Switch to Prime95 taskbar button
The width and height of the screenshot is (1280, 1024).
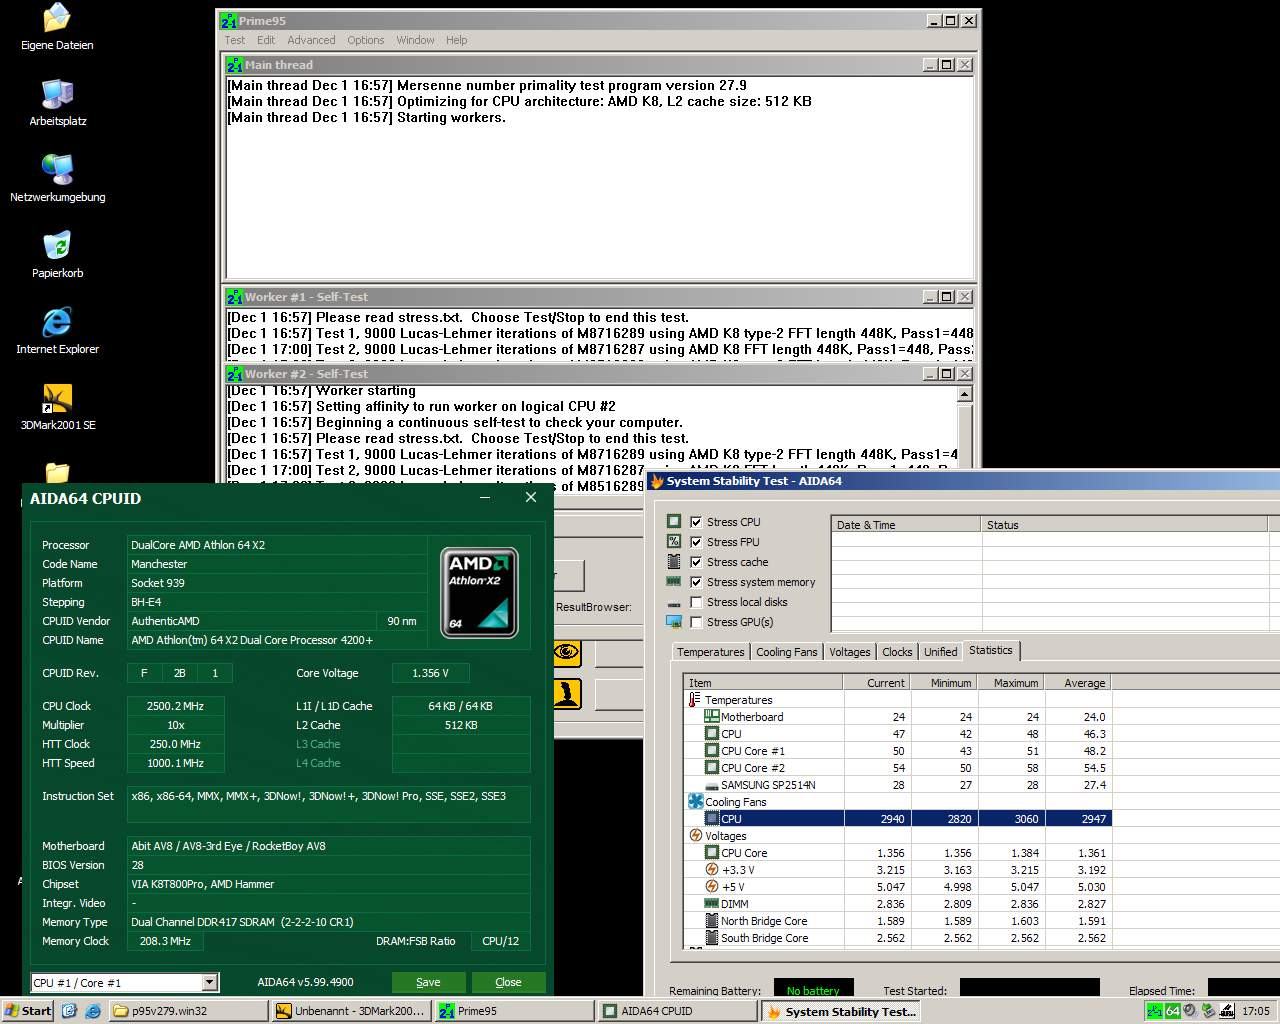click(x=515, y=1011)
